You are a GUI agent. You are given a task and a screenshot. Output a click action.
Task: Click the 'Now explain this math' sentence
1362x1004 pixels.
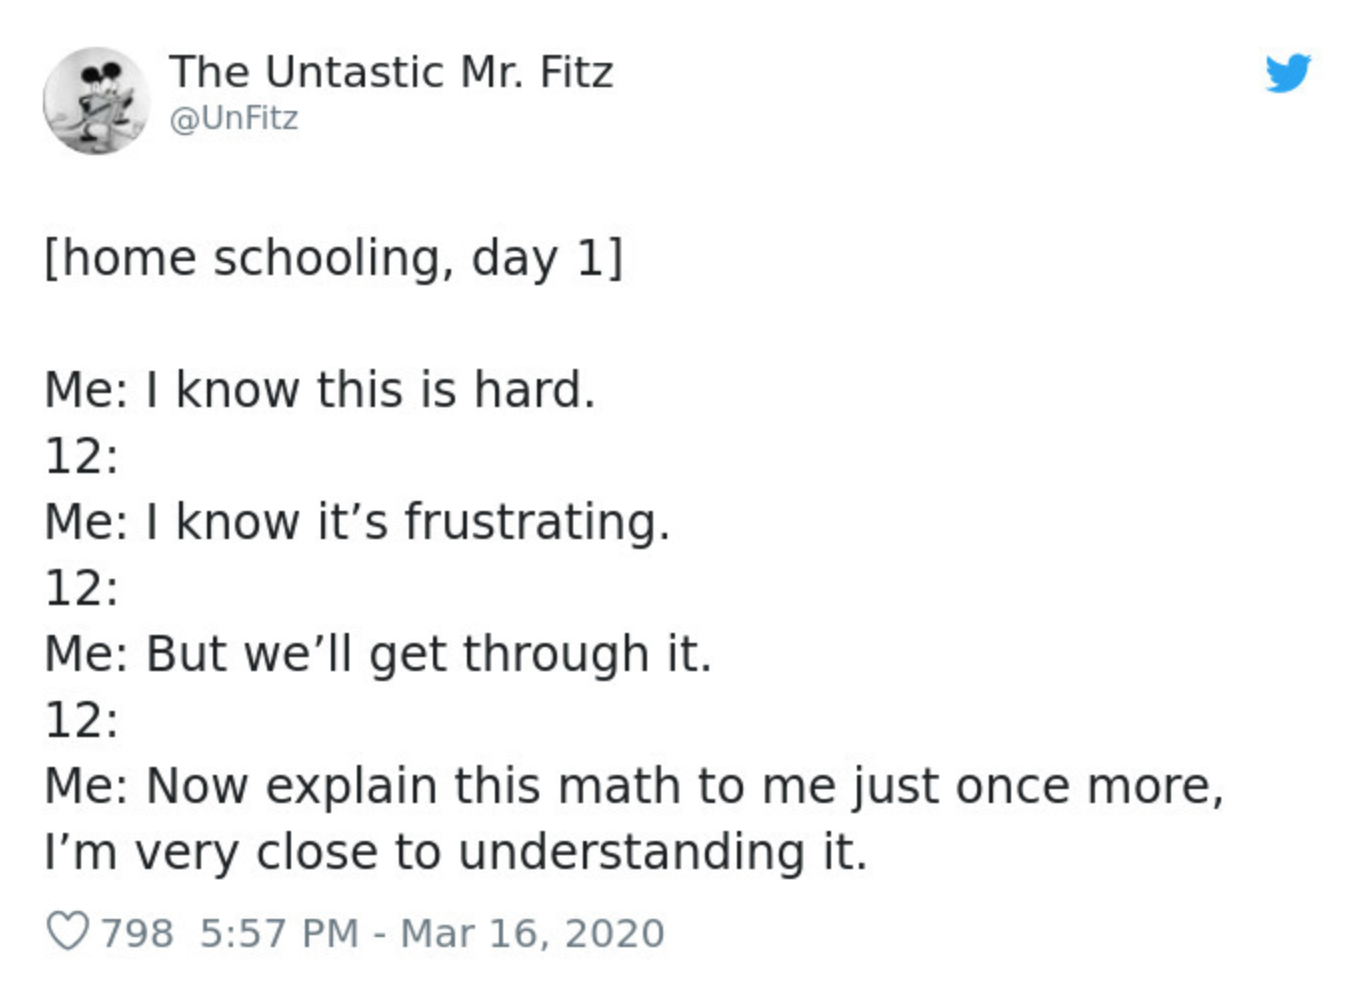point(685,786)
